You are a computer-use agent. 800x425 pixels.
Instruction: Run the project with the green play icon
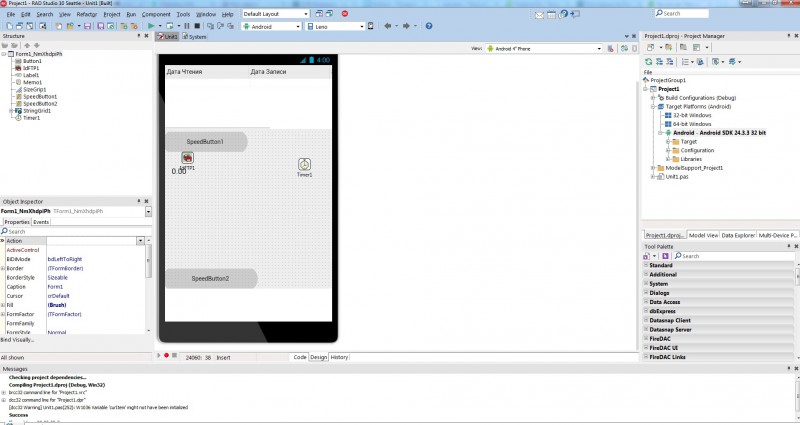pos(151,26)
